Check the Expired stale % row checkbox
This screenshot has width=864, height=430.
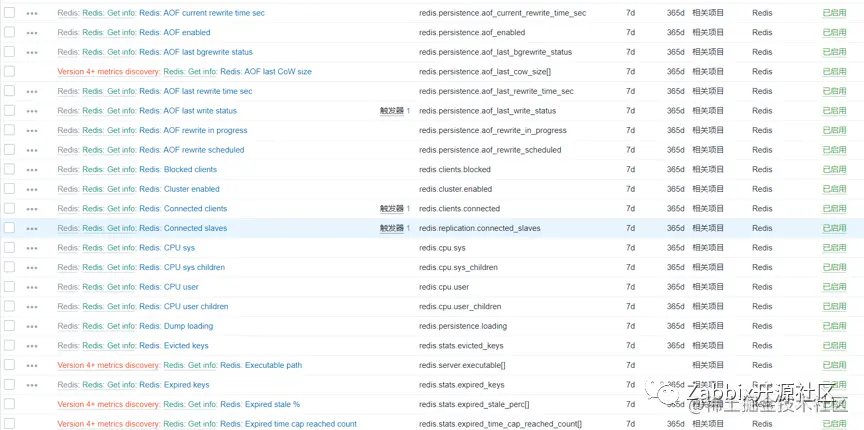(x=9, y=404)
